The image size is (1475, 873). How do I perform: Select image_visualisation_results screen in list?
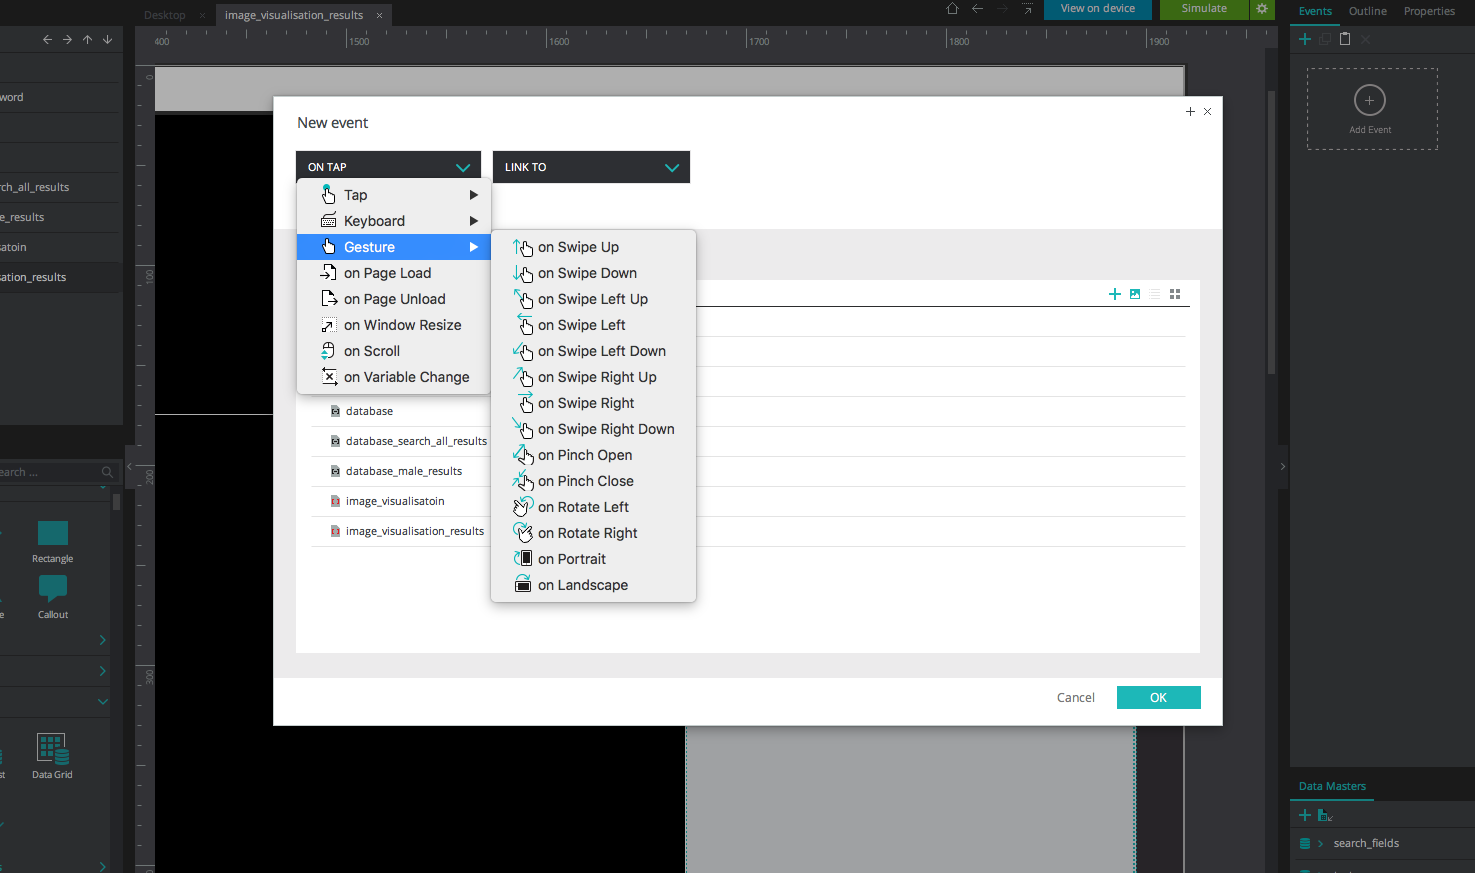point(414,531)
